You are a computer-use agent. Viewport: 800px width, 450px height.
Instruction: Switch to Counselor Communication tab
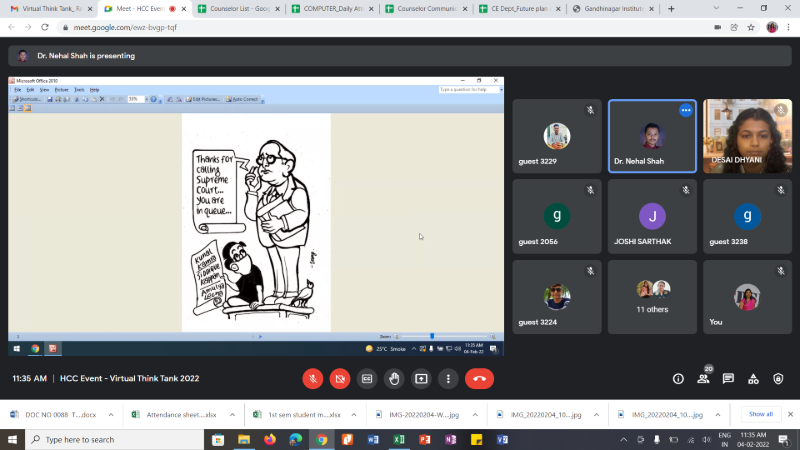click(x=427, y=9)
